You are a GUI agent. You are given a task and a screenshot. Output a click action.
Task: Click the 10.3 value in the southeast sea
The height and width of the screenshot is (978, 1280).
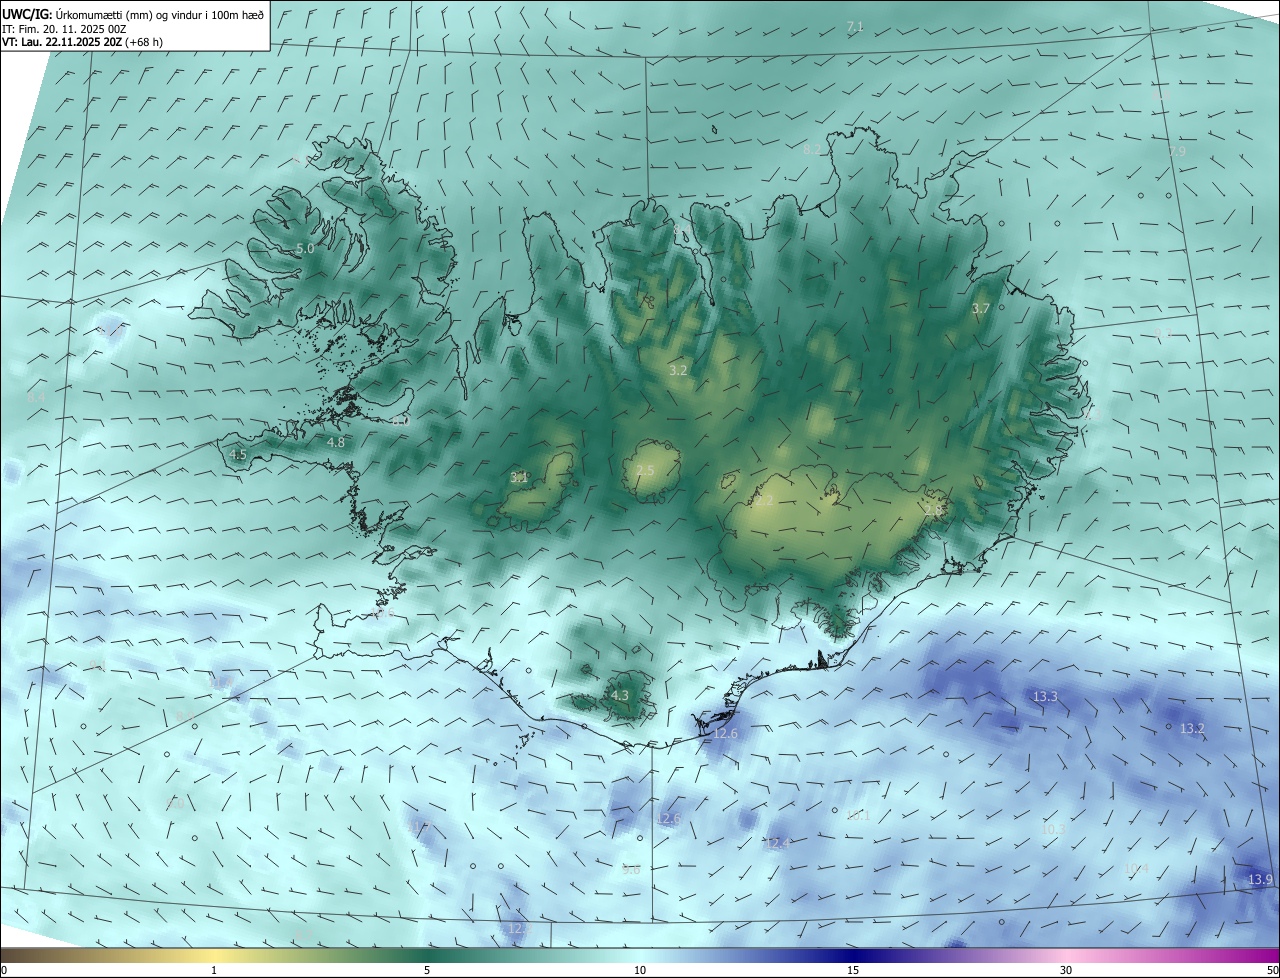tap(1053, 829)
